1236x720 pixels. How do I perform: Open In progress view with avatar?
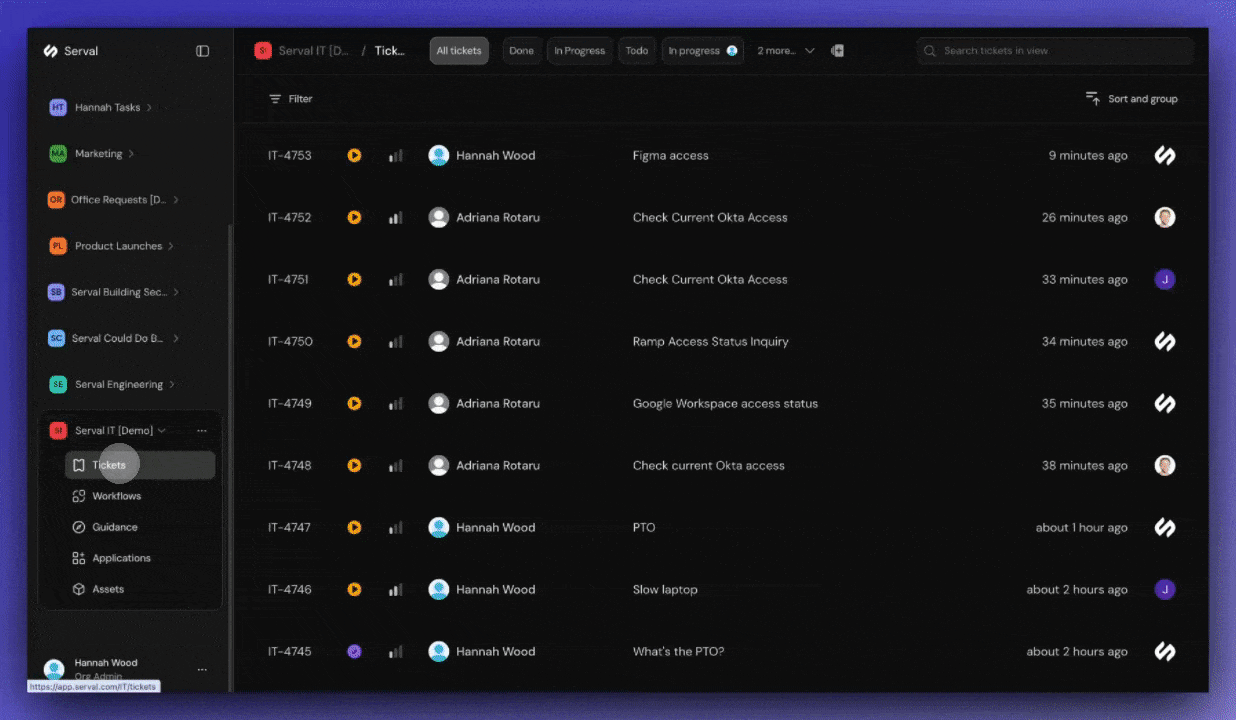(x=702, y=51)
